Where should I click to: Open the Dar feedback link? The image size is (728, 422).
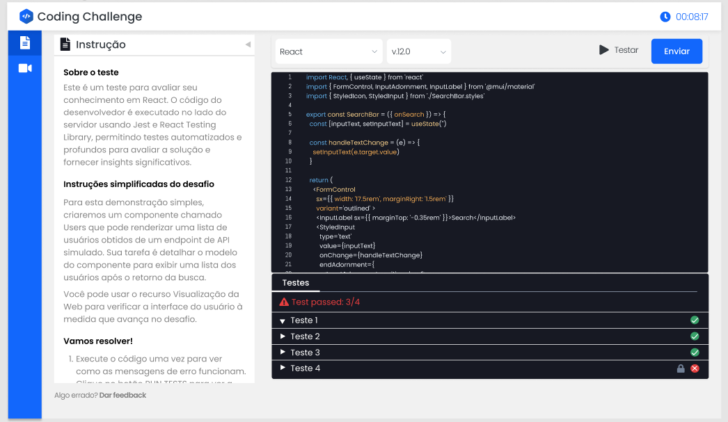pos(122,395)
